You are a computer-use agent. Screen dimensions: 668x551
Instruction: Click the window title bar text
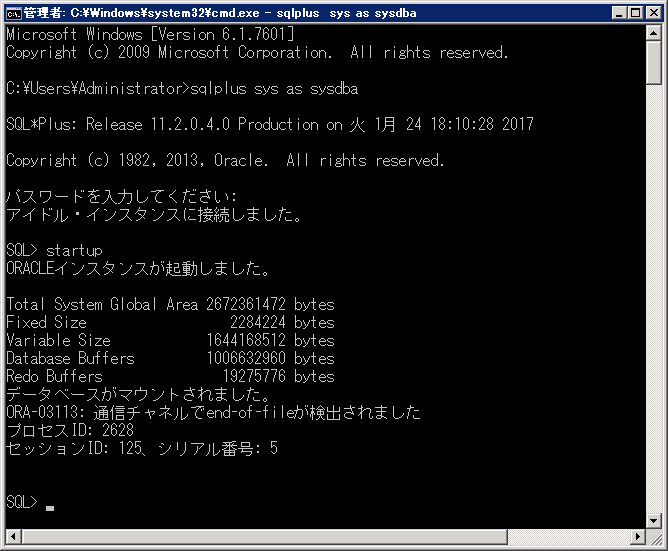[220, 13]
